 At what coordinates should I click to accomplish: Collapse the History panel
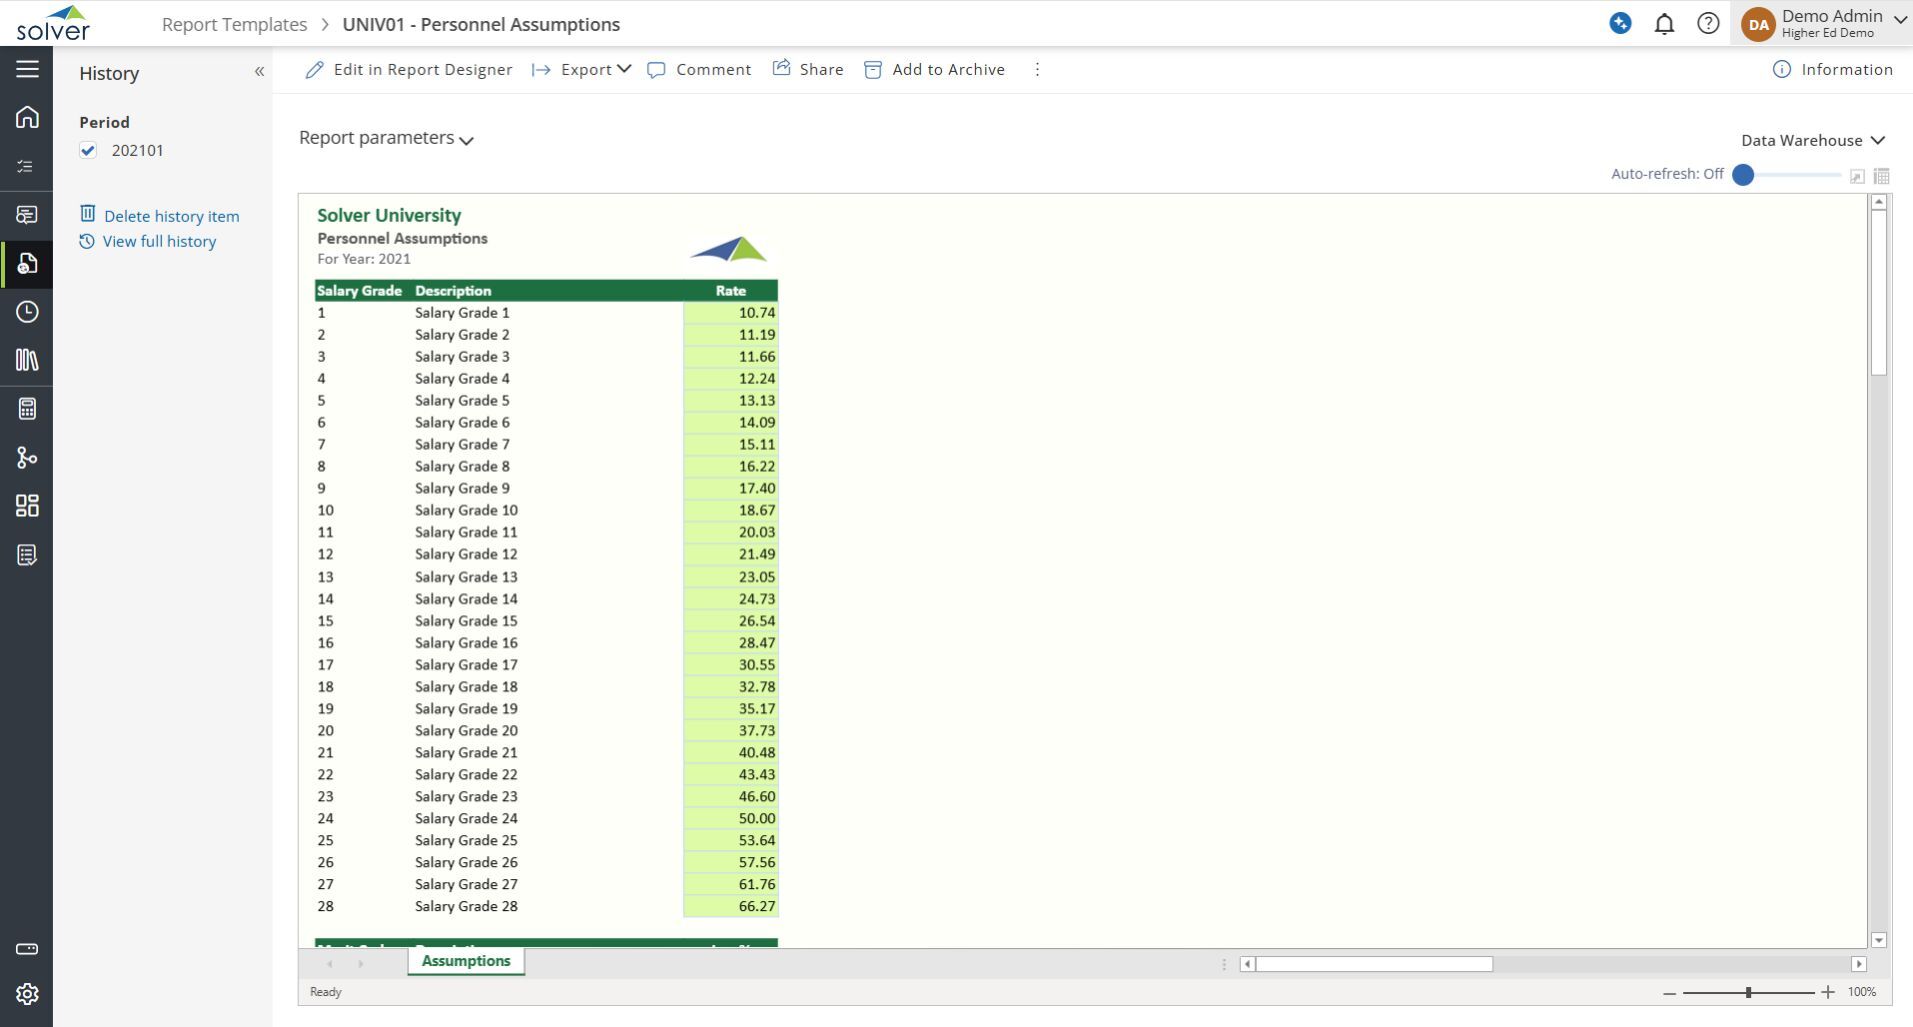coord(259,72)
